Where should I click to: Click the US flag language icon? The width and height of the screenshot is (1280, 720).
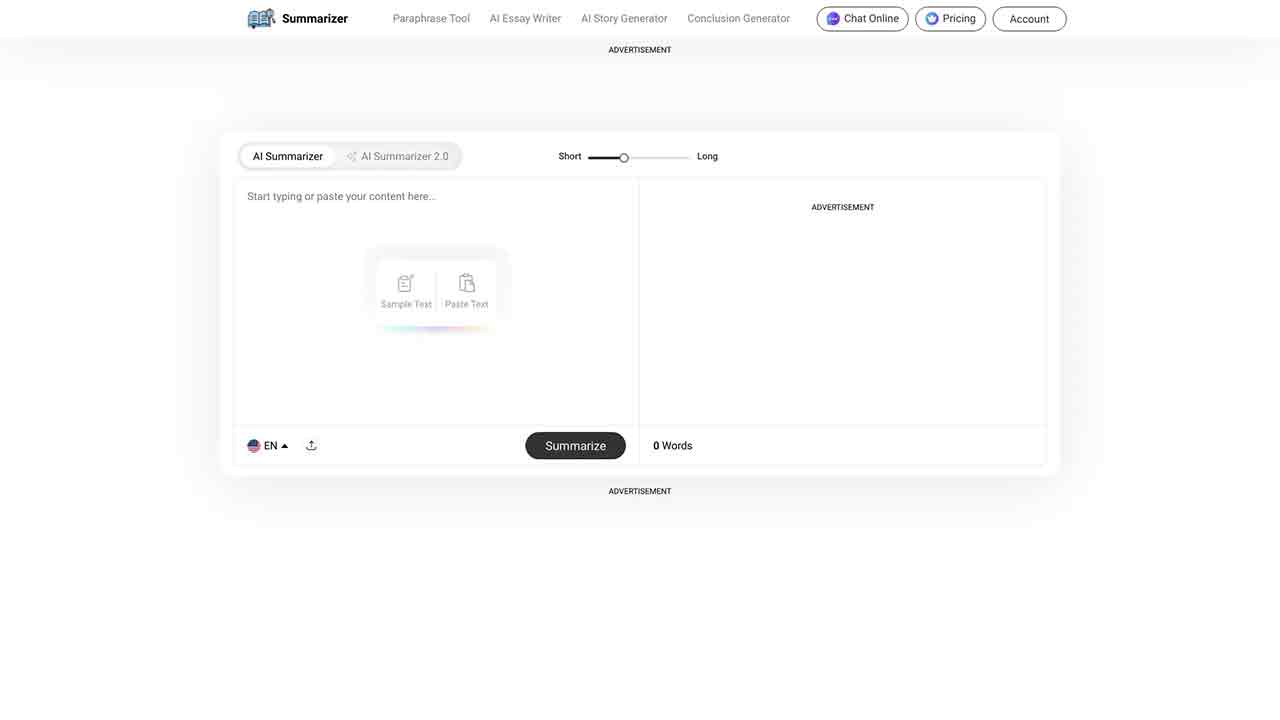[x=254, y=446]
